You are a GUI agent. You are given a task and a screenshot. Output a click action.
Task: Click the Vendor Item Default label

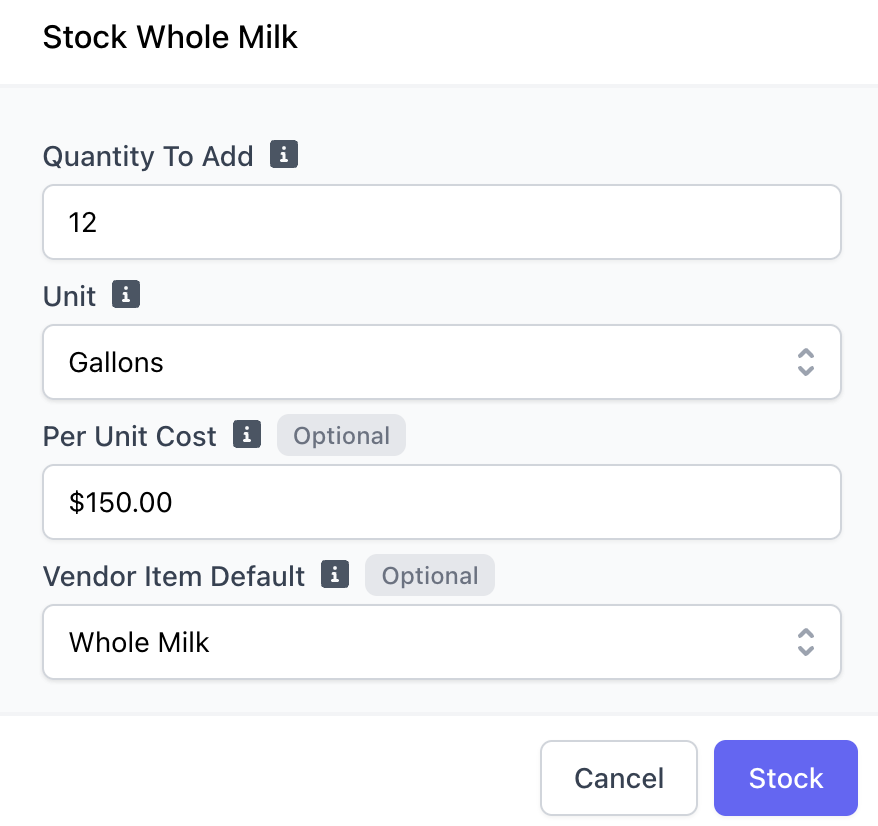tap(174, 576)
